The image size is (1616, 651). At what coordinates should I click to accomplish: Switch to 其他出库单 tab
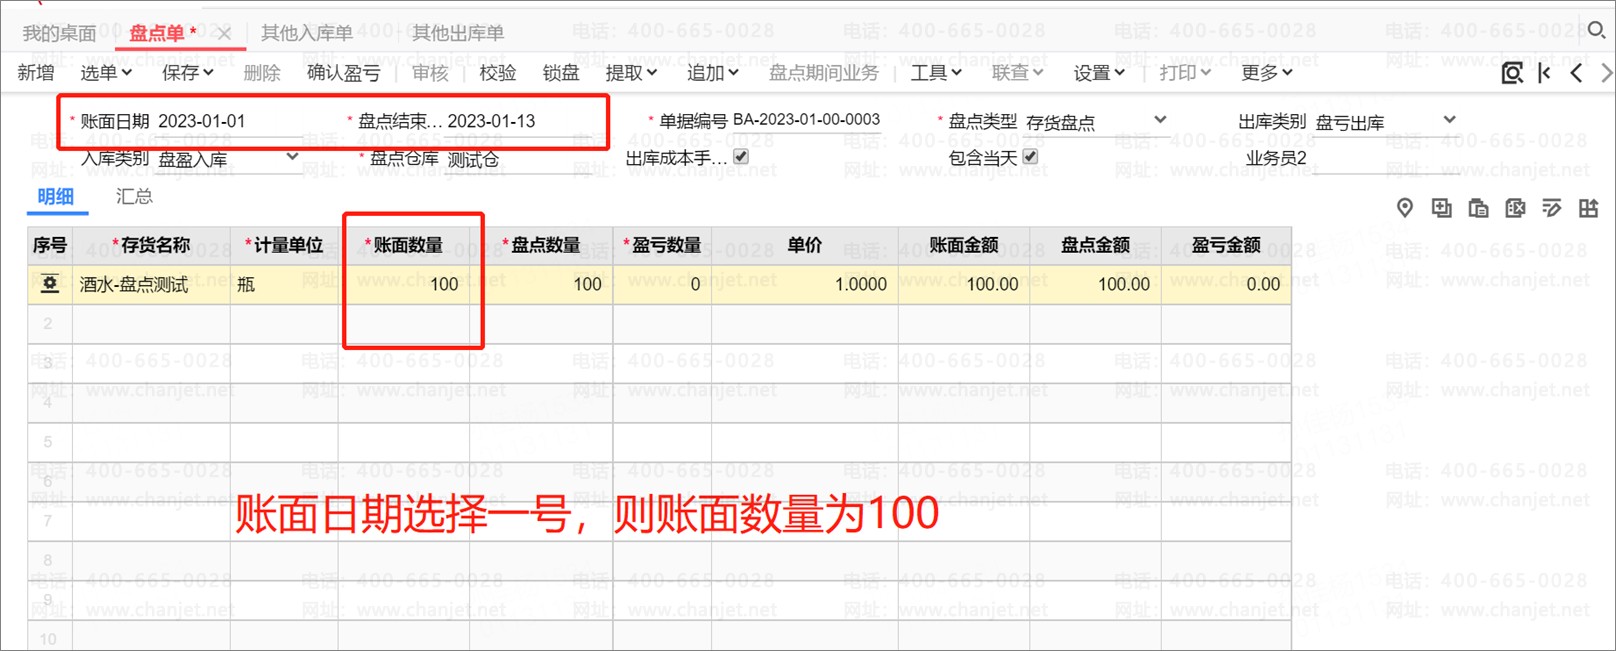(x=458, y=33)
